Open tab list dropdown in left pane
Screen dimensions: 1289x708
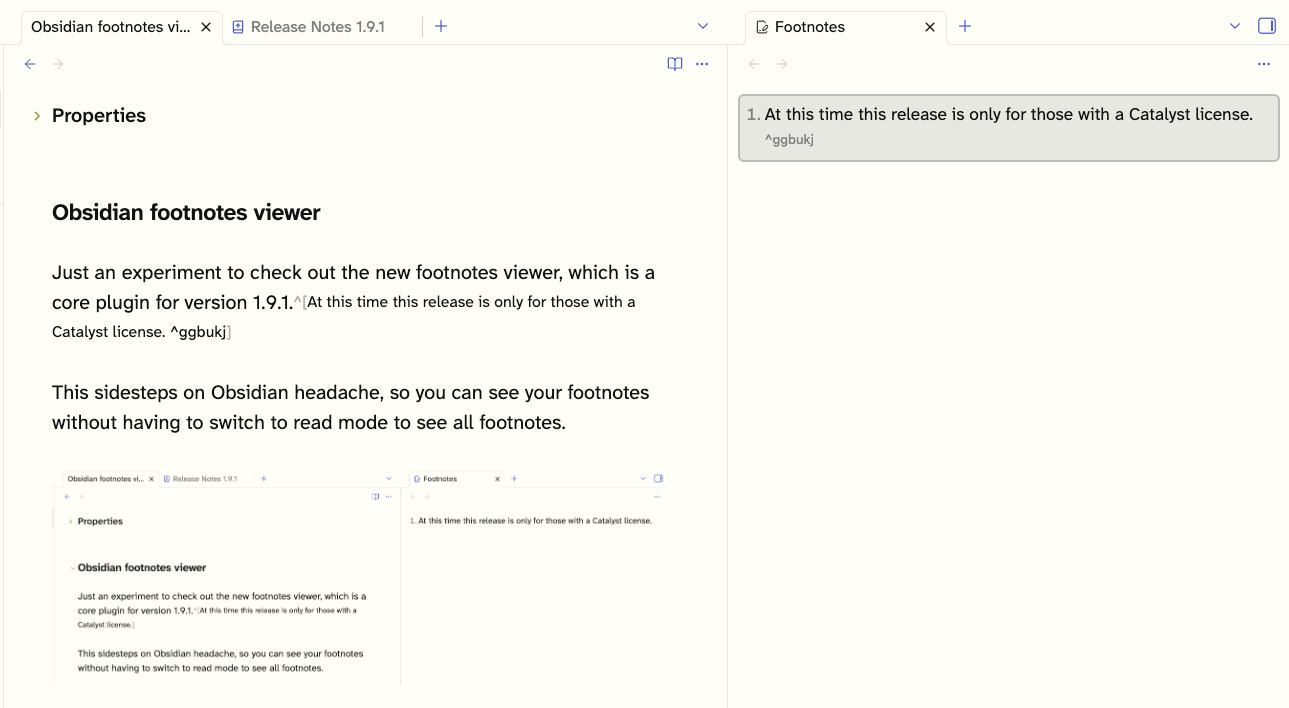tap(703, 26)
